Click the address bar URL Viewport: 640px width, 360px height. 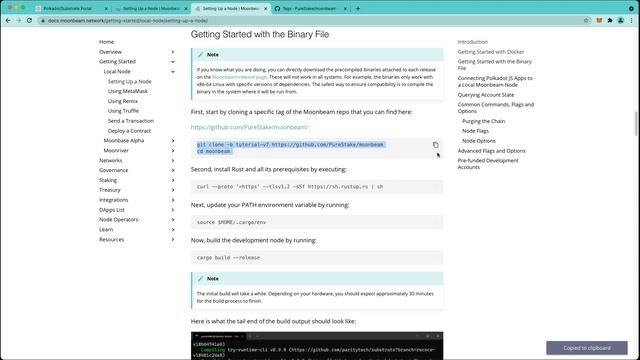click(128, 20)
